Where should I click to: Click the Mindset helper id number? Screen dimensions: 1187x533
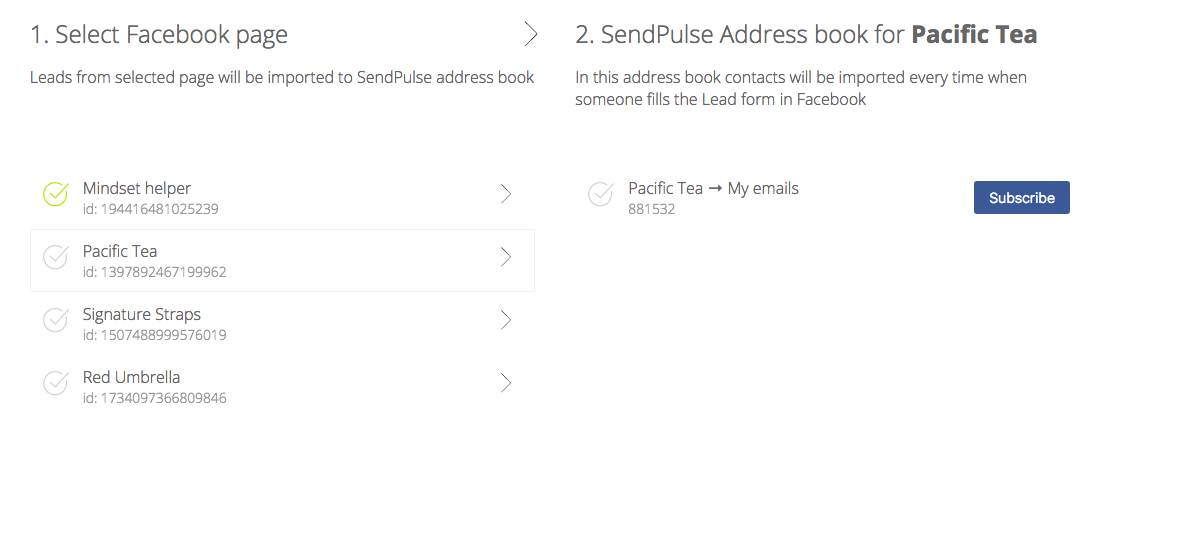pos(151,210)
